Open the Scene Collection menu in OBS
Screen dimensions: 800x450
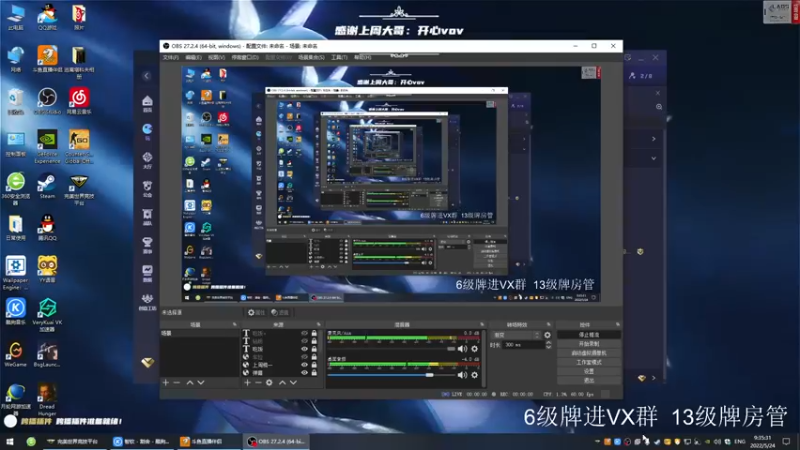[311, 57]
